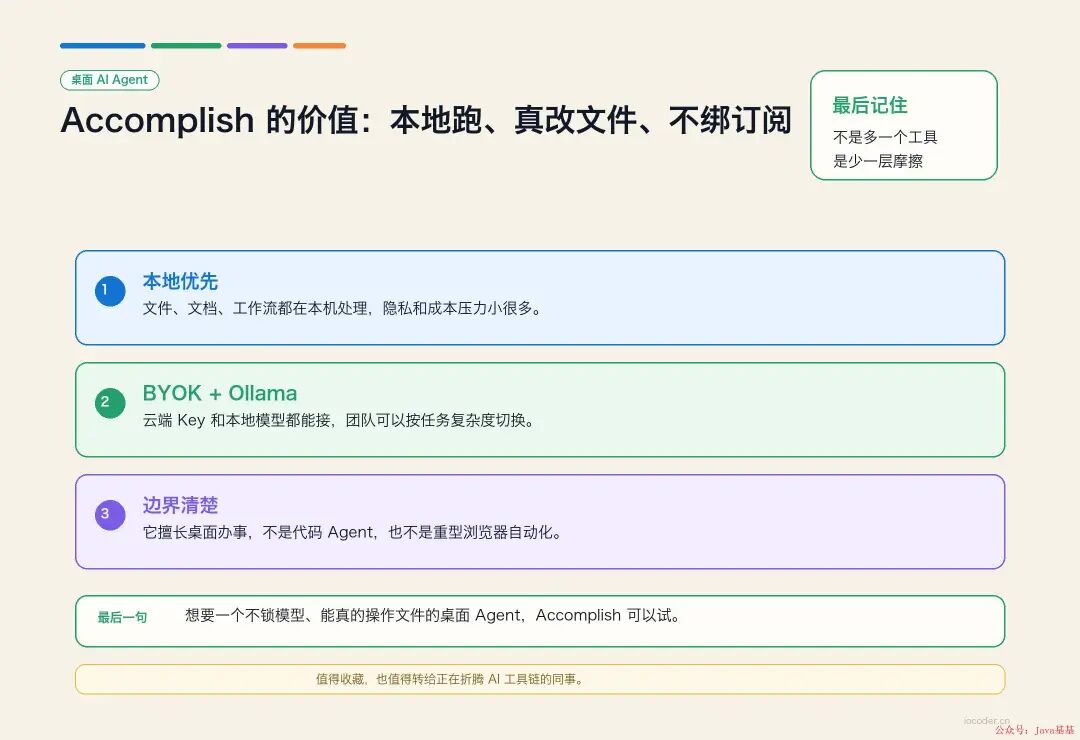Click the blue number 1 circle badge
The width and height of the screenshot is (1080, 740).
110,291
